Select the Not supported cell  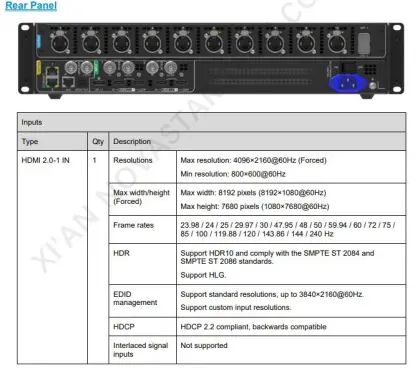point(291,350)
